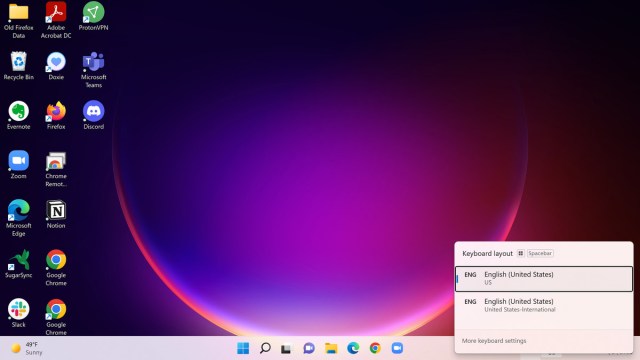
Task: Open More keyboard settings
Action: [x=494, y=340]
